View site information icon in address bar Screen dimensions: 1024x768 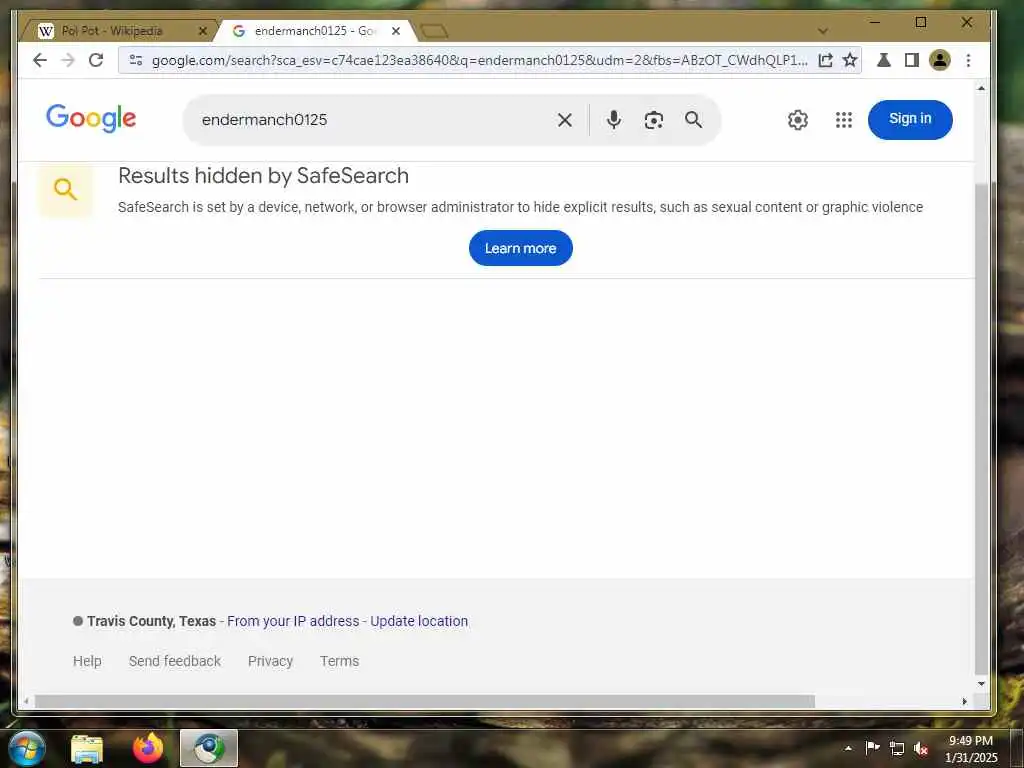click(136, 60)
